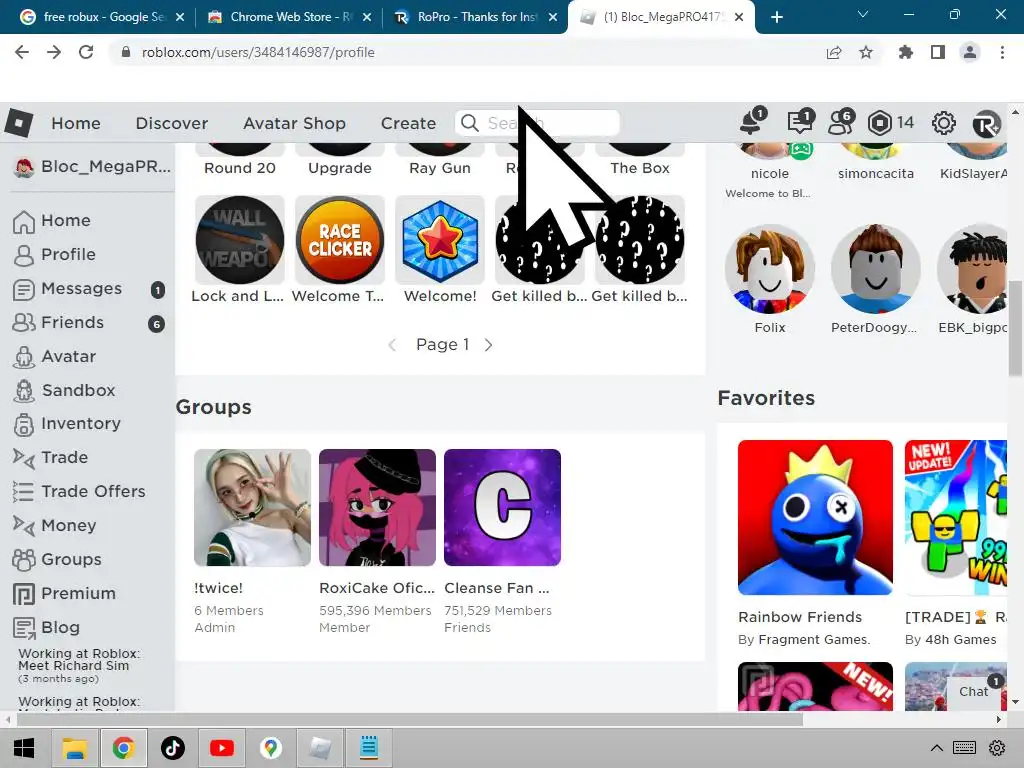This screenshot has height=768, width=1024.
Task: Open the Chat button
Action: tap(973, 692)
